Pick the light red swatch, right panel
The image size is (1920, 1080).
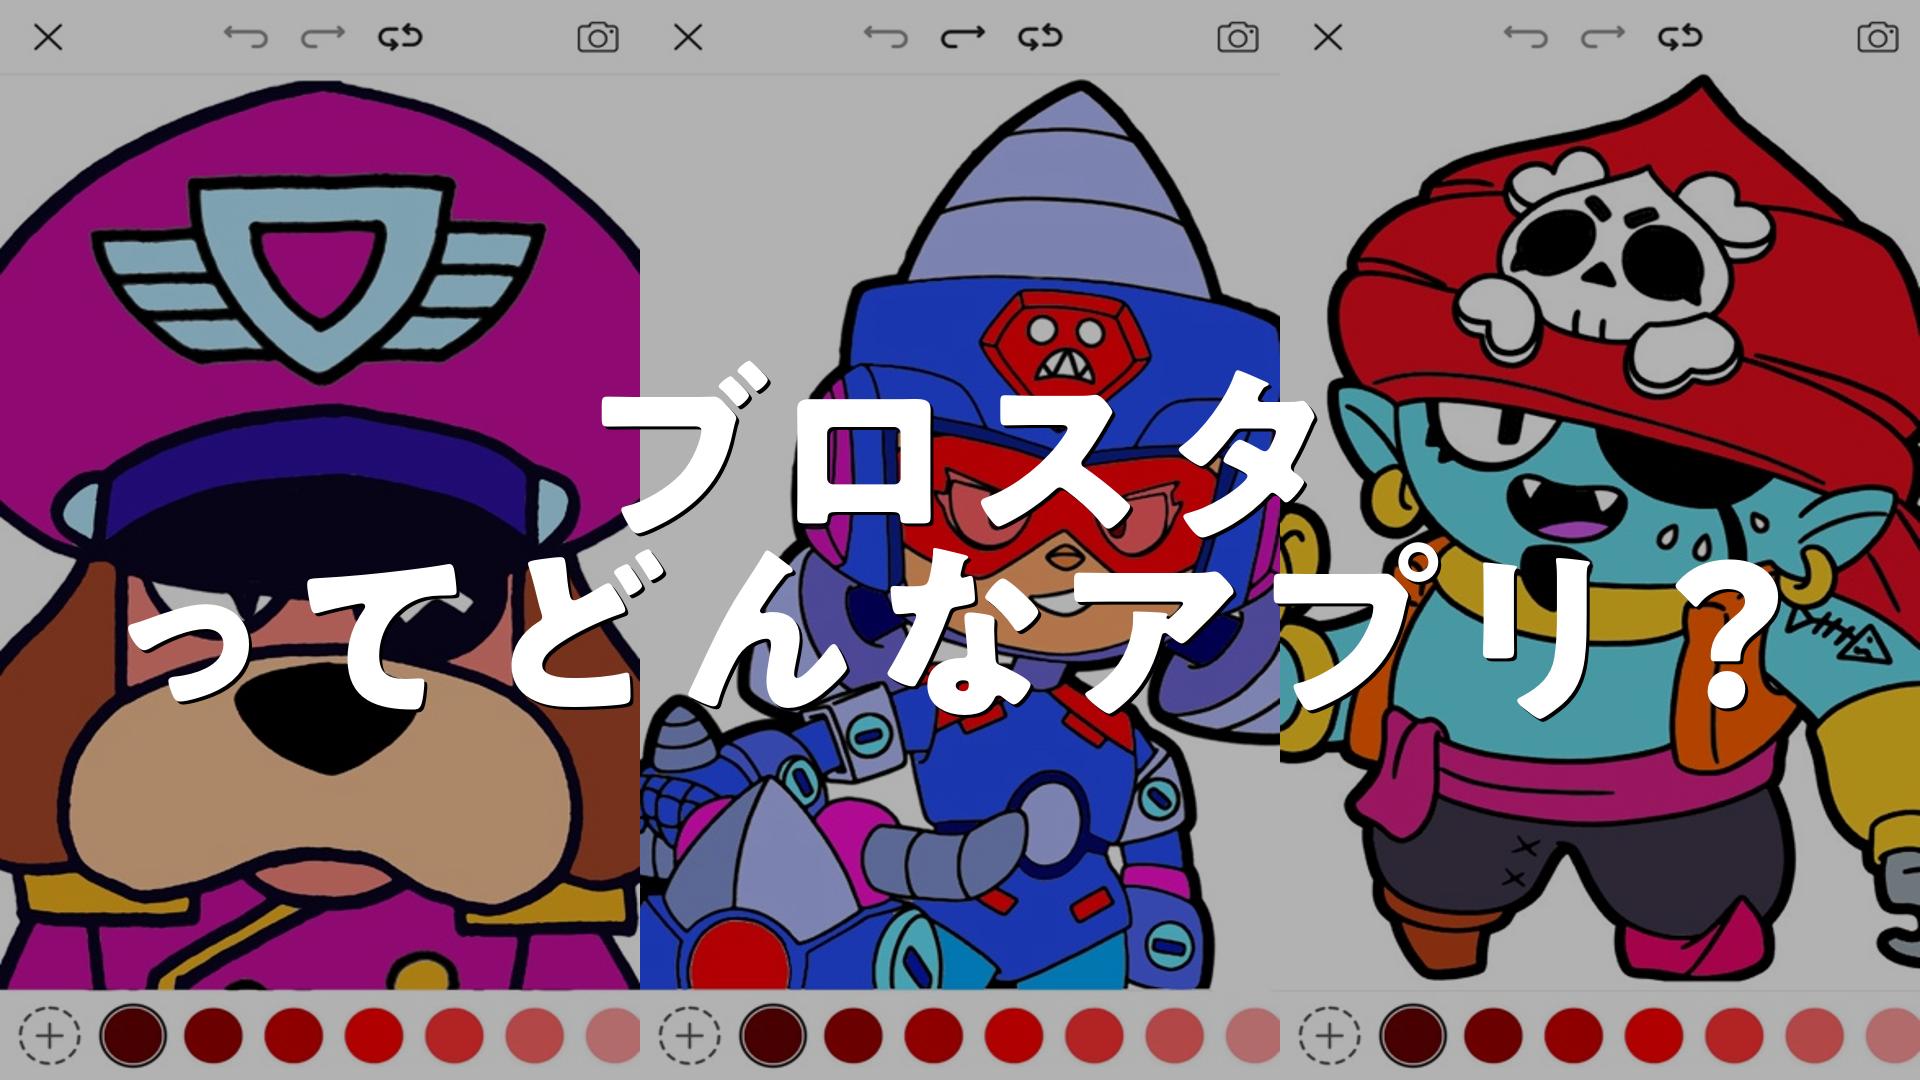[1814, 1035]
